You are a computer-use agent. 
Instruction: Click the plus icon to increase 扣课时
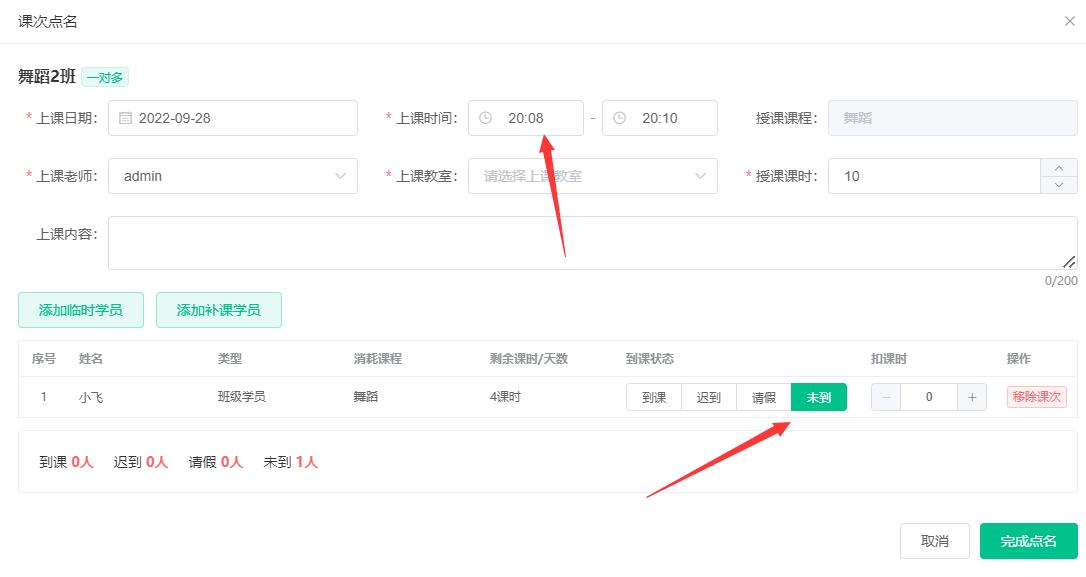click(971, 396)
